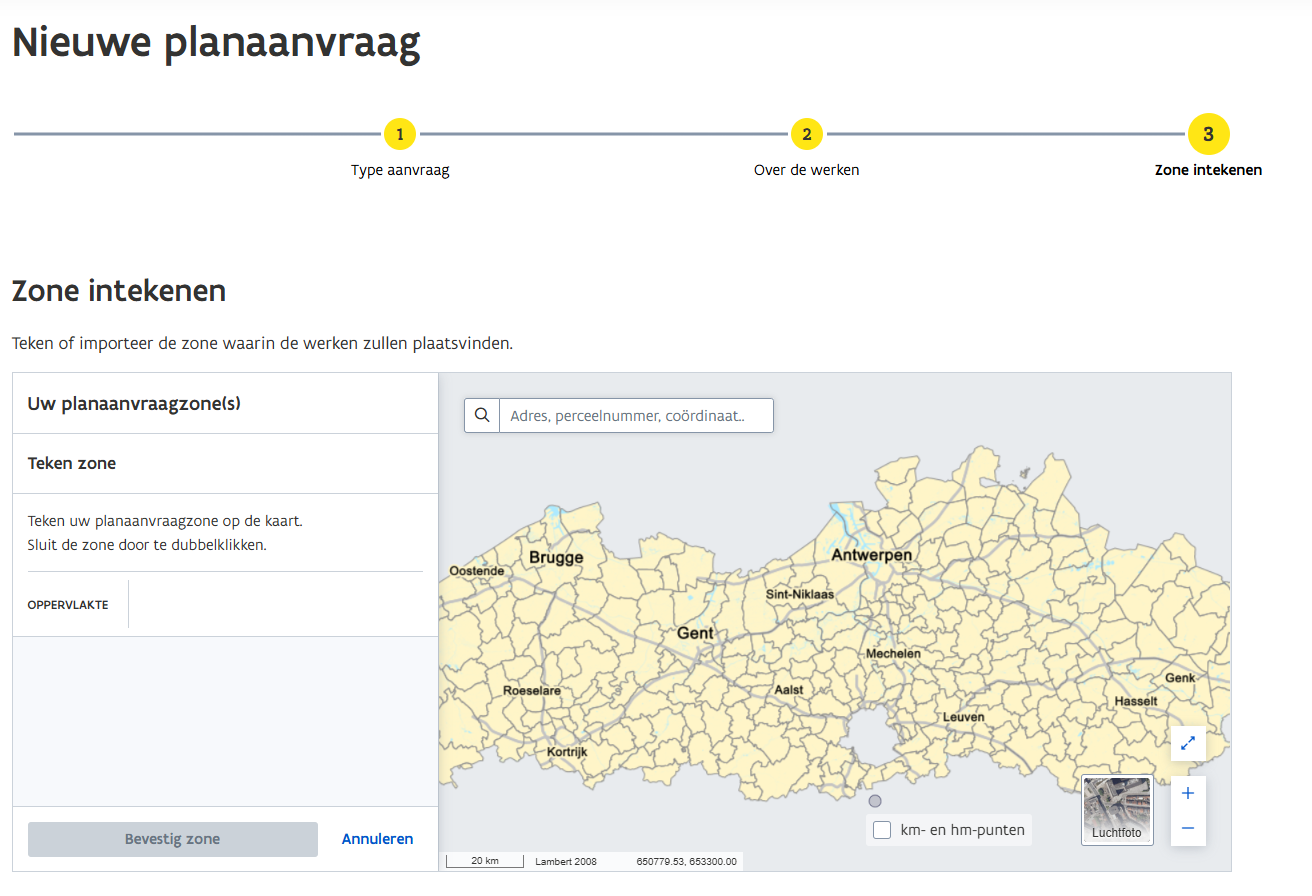
Task: Click the 20 km scale bar
Action: 485,861
